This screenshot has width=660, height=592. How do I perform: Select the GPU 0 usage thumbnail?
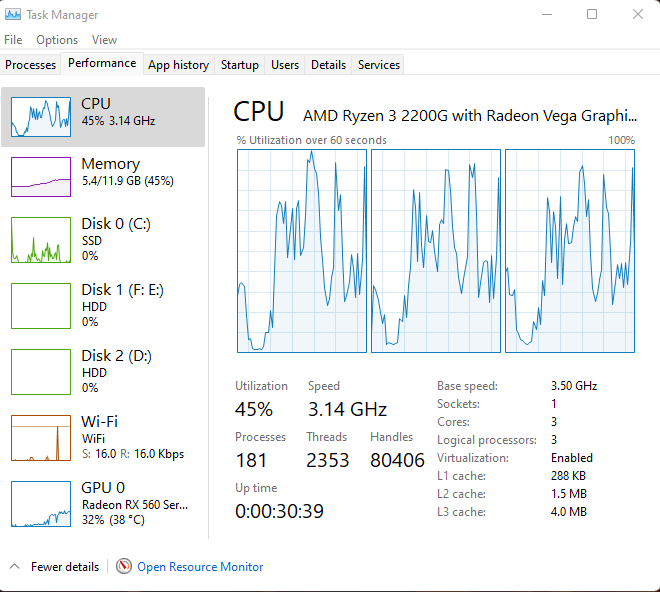[41, 504]
